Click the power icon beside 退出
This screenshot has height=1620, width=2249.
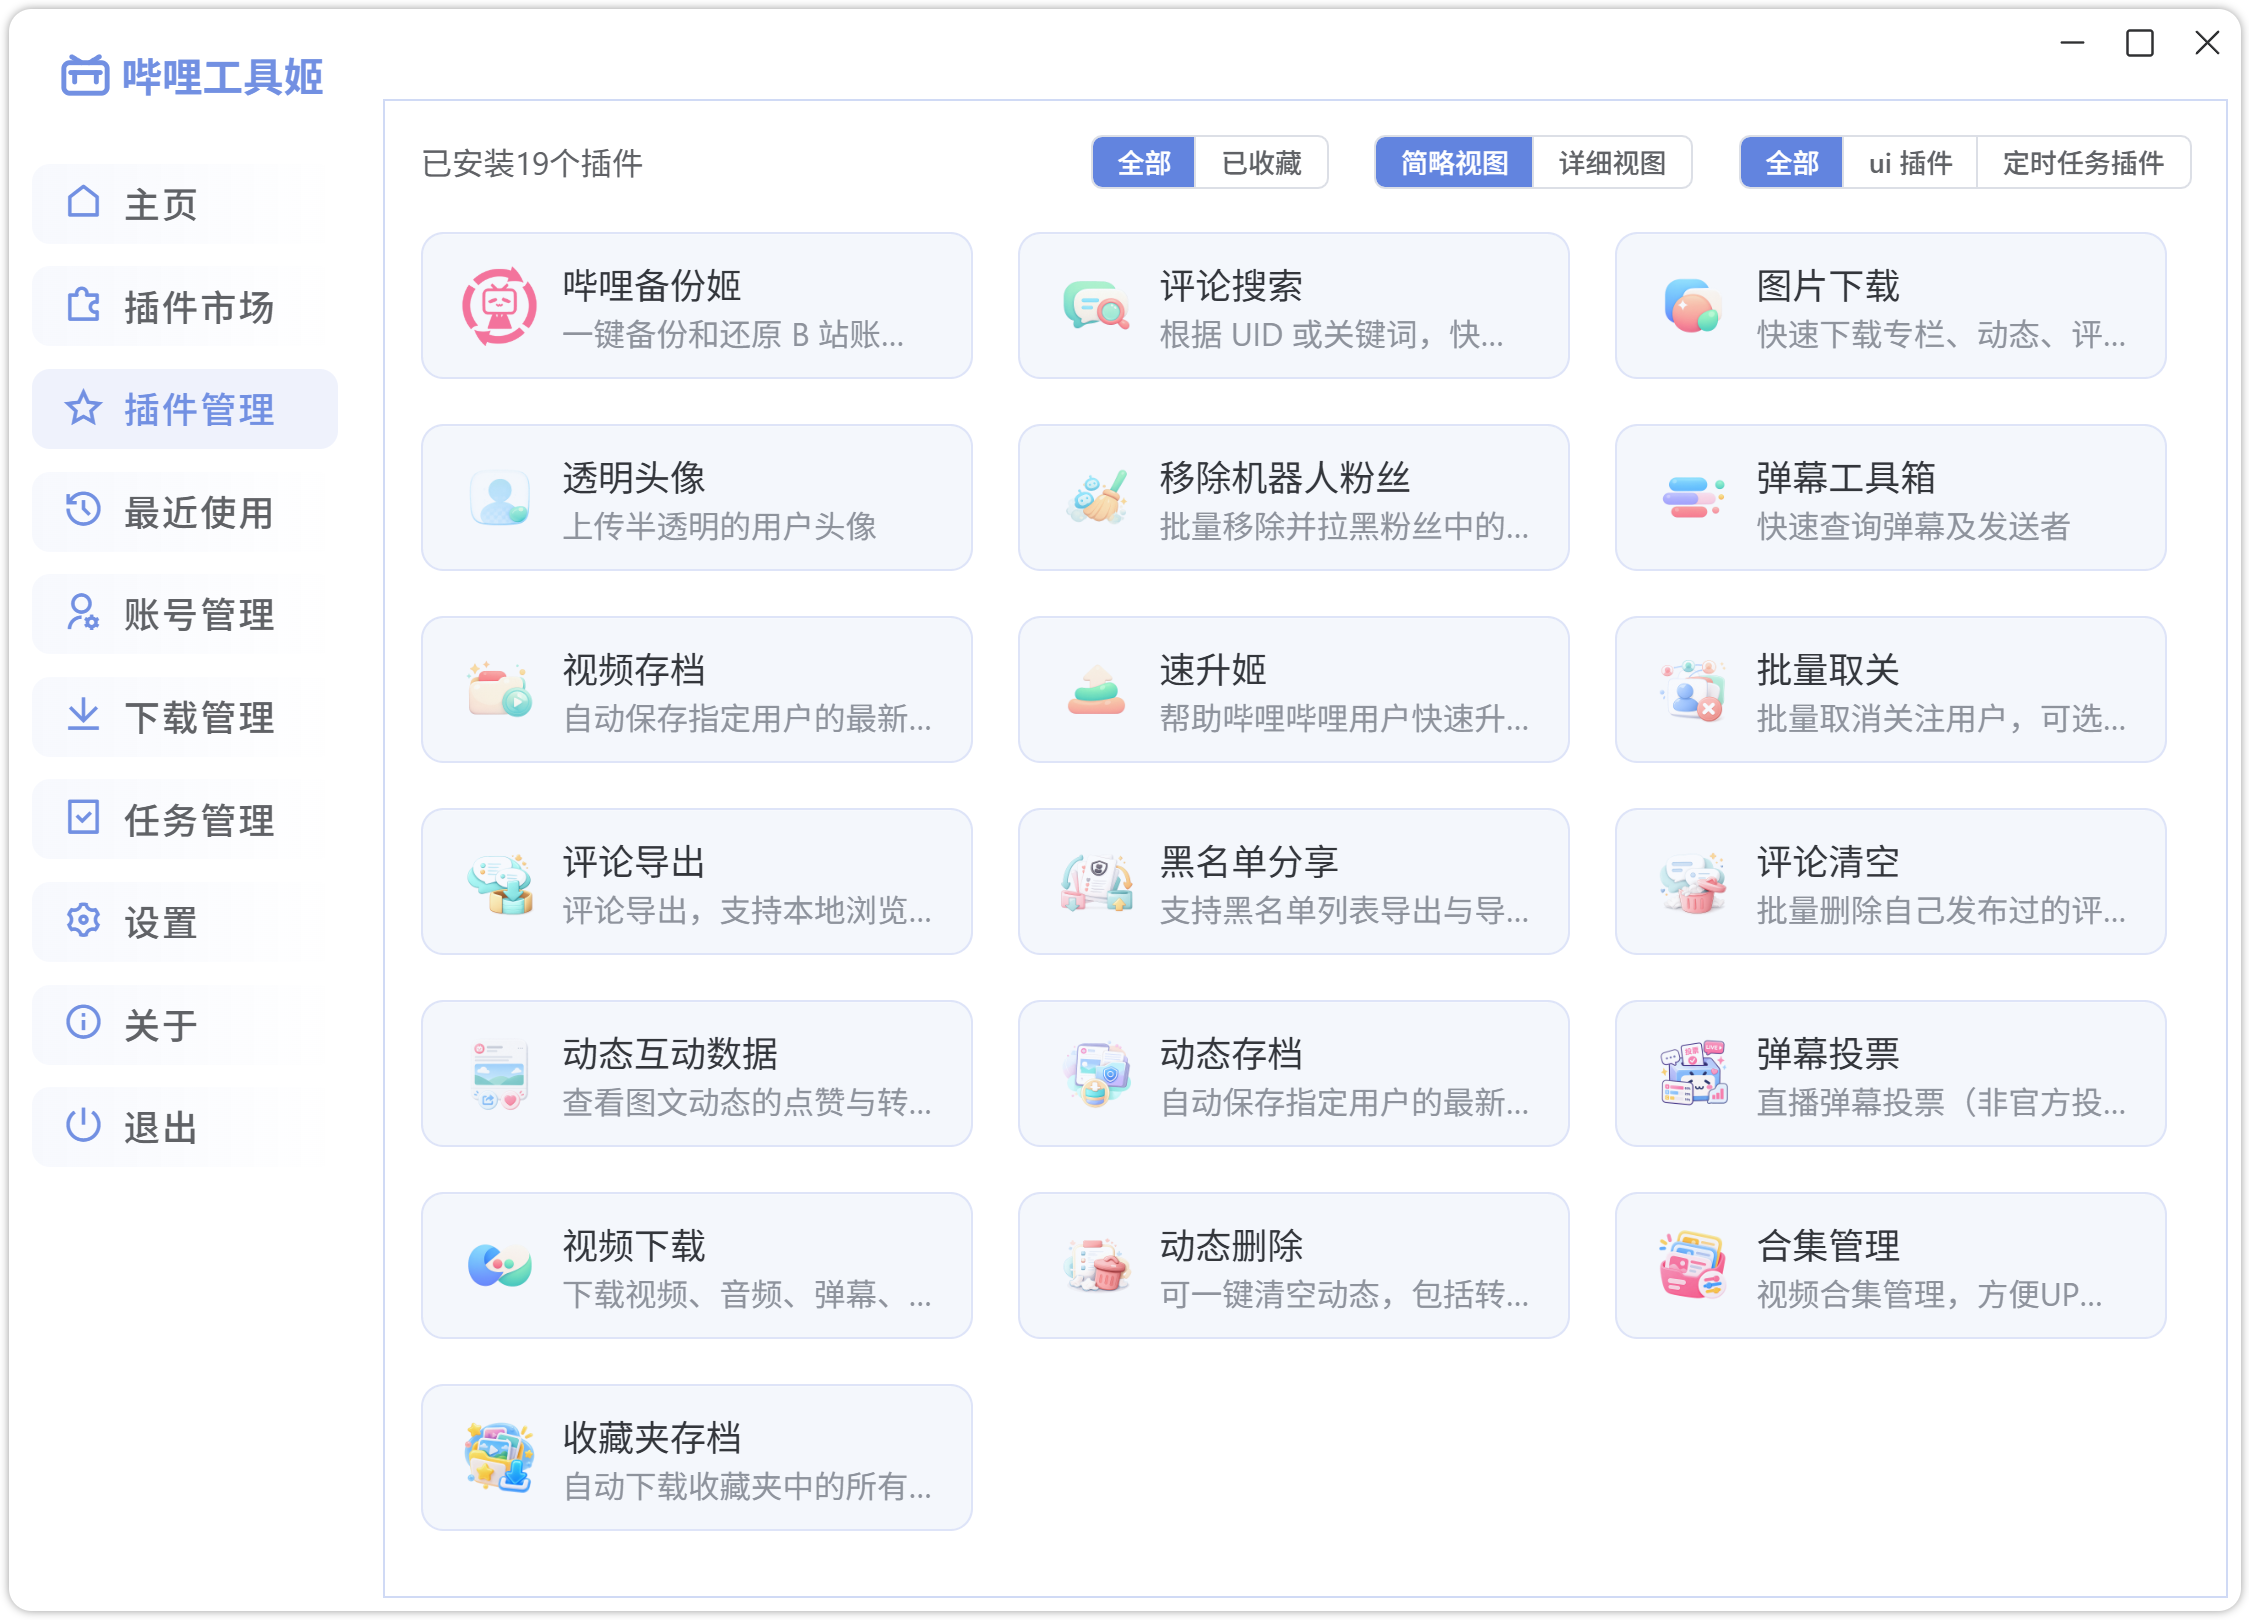click(x=84, y=1125)
